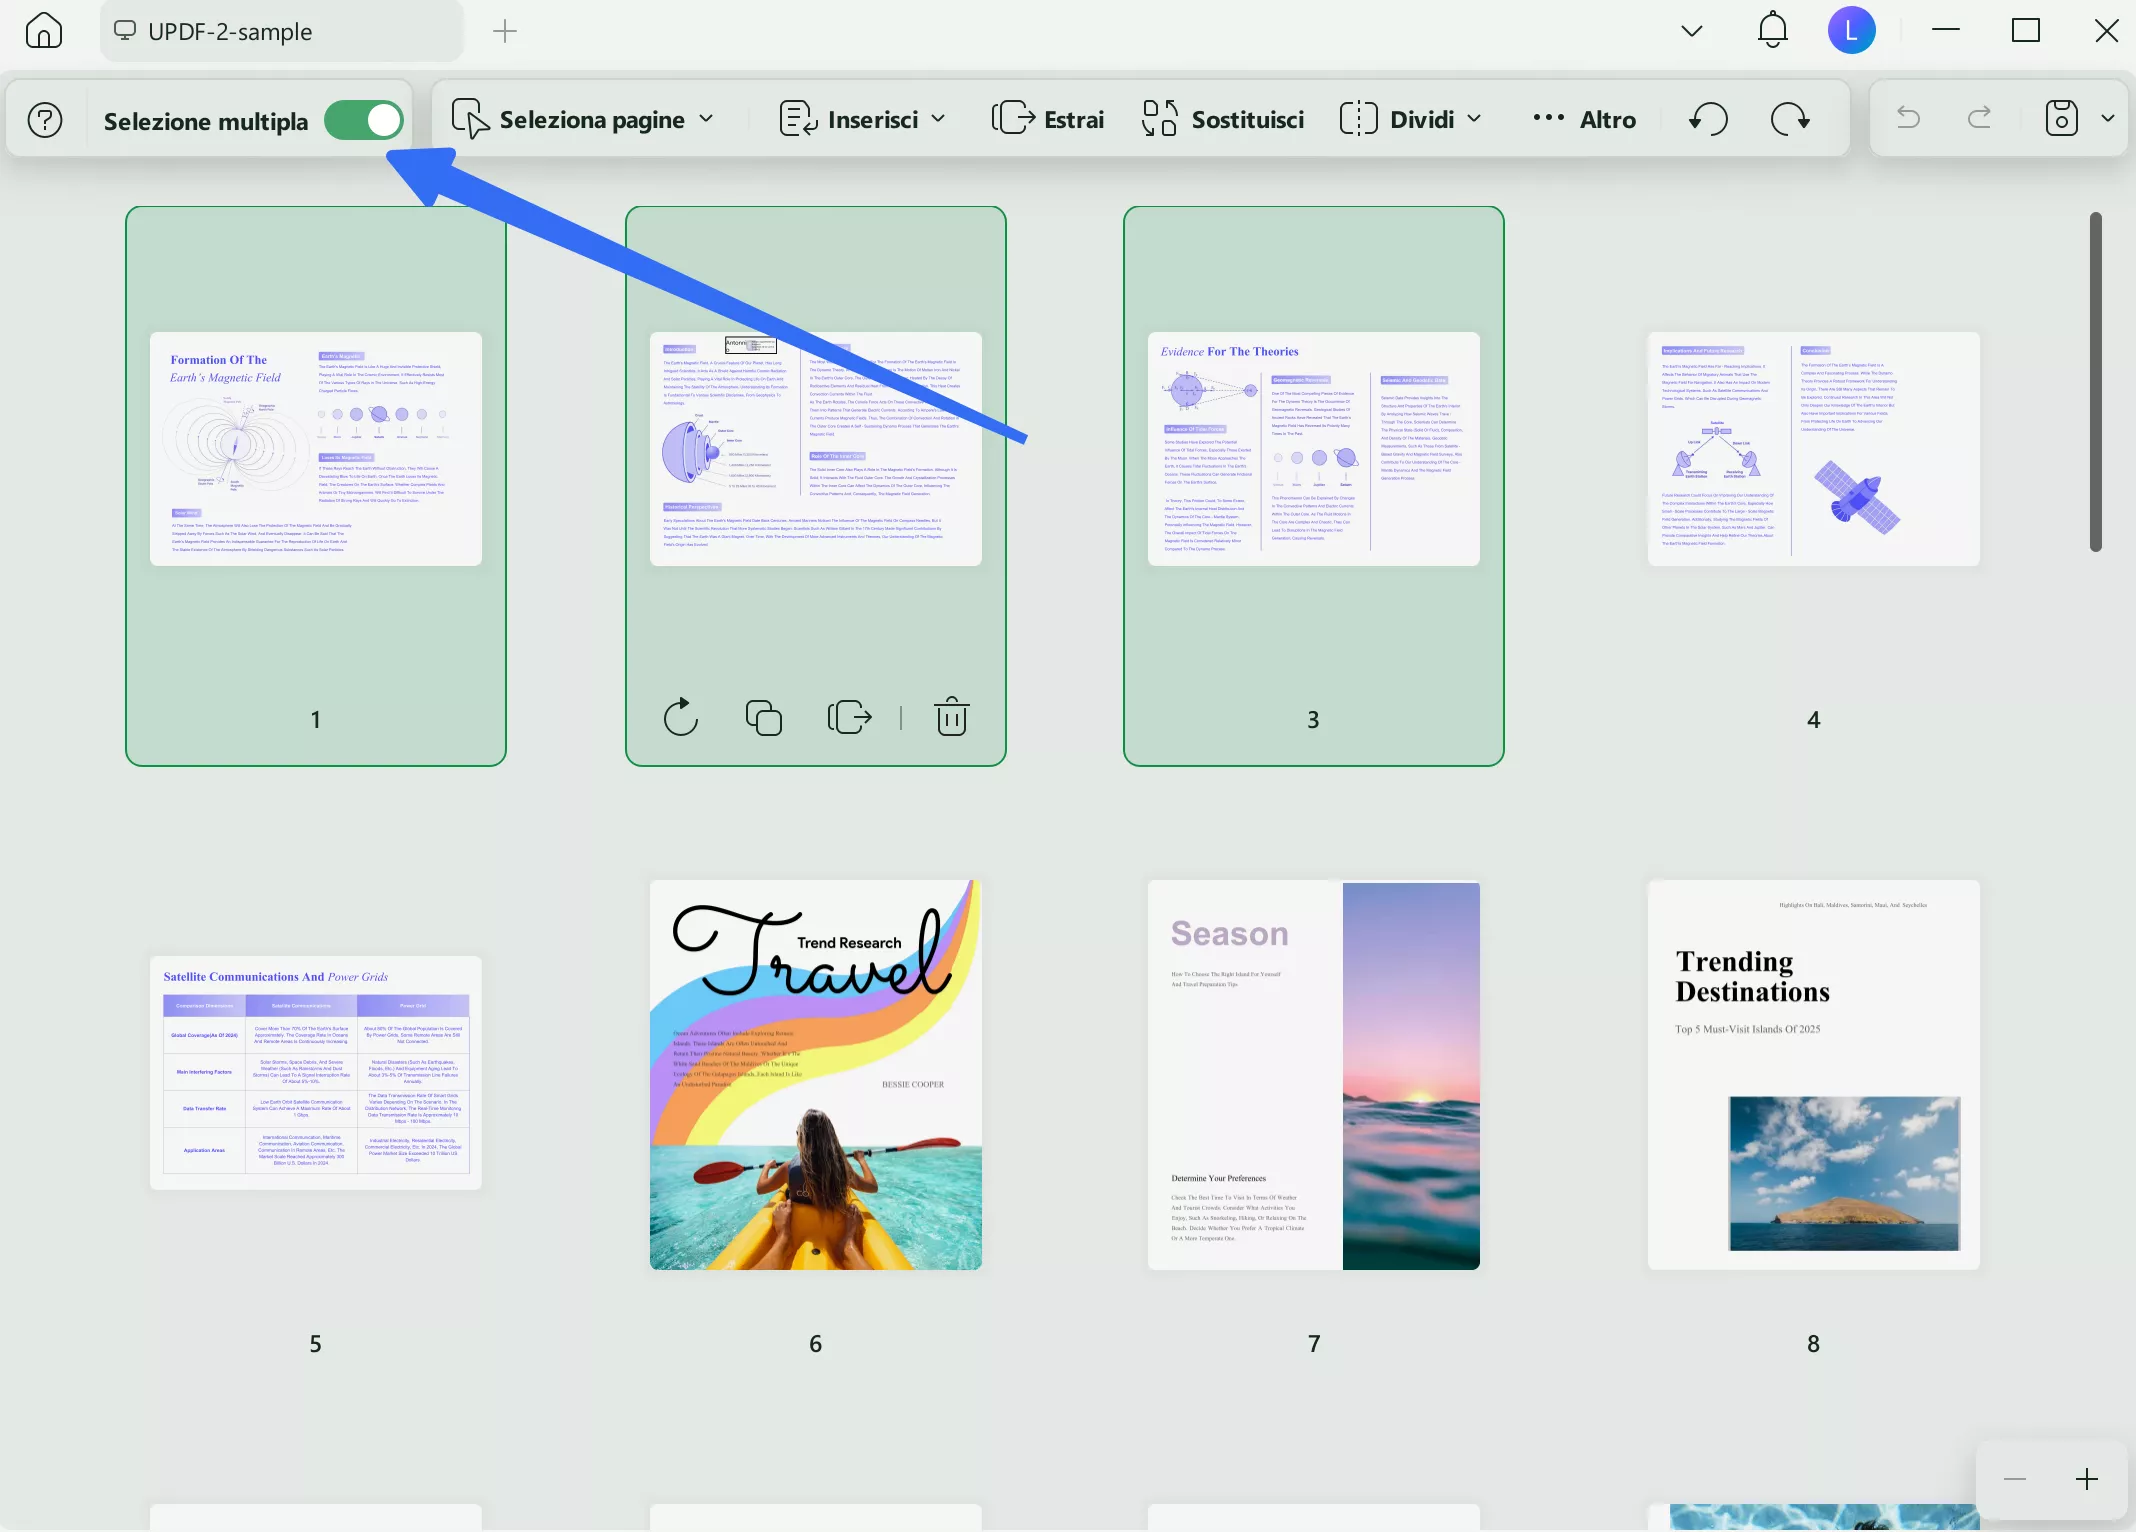Rotate page 2 using the rotate icon
The width and height of the screenshot is (2136, 1532).
681,717
